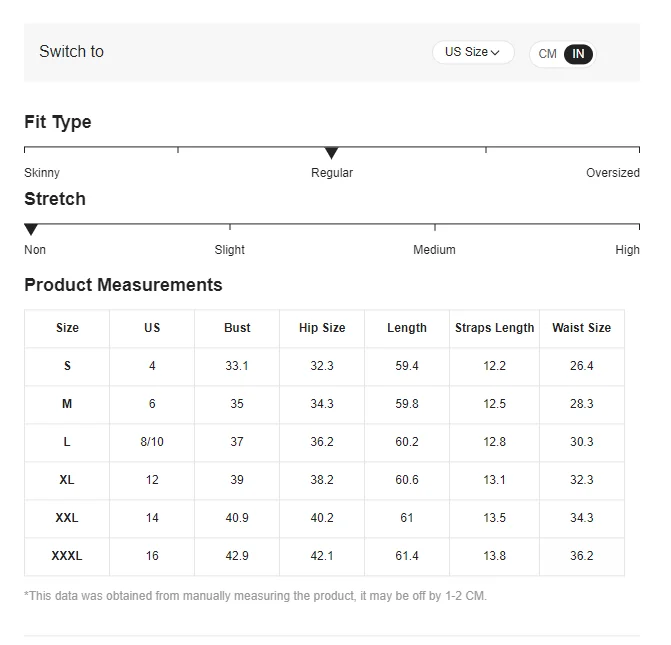
Task: Switch measurement units to CM
Action: tap(547, 54)
